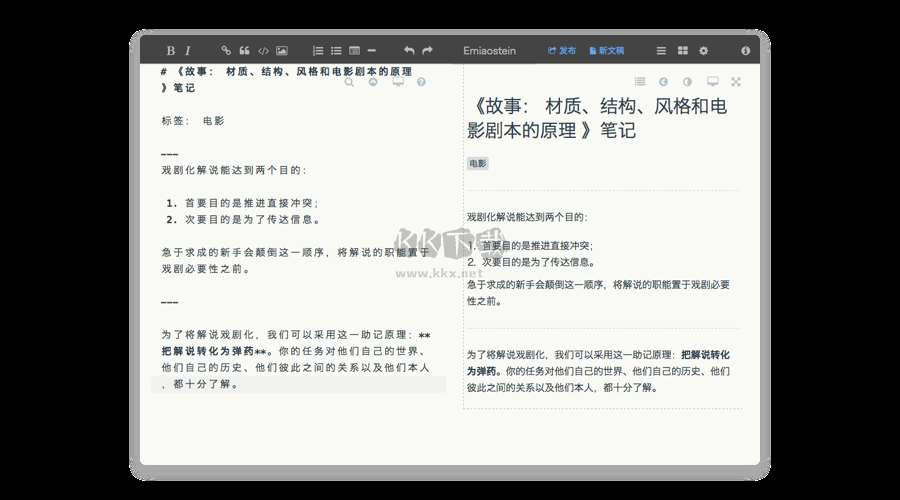Image resolution: width=900 pixels, height=500 pixels.
Task: Insert an image with picture icon
Action: pos(282,50)
